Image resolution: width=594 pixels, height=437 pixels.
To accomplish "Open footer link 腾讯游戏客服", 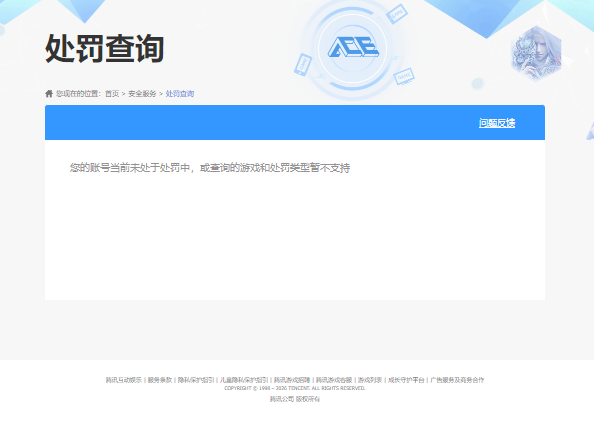I will point(334,380).
